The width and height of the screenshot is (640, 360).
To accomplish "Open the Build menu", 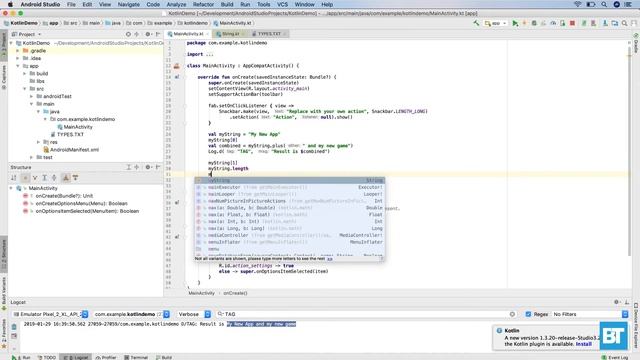I will [x=227, y=4].
